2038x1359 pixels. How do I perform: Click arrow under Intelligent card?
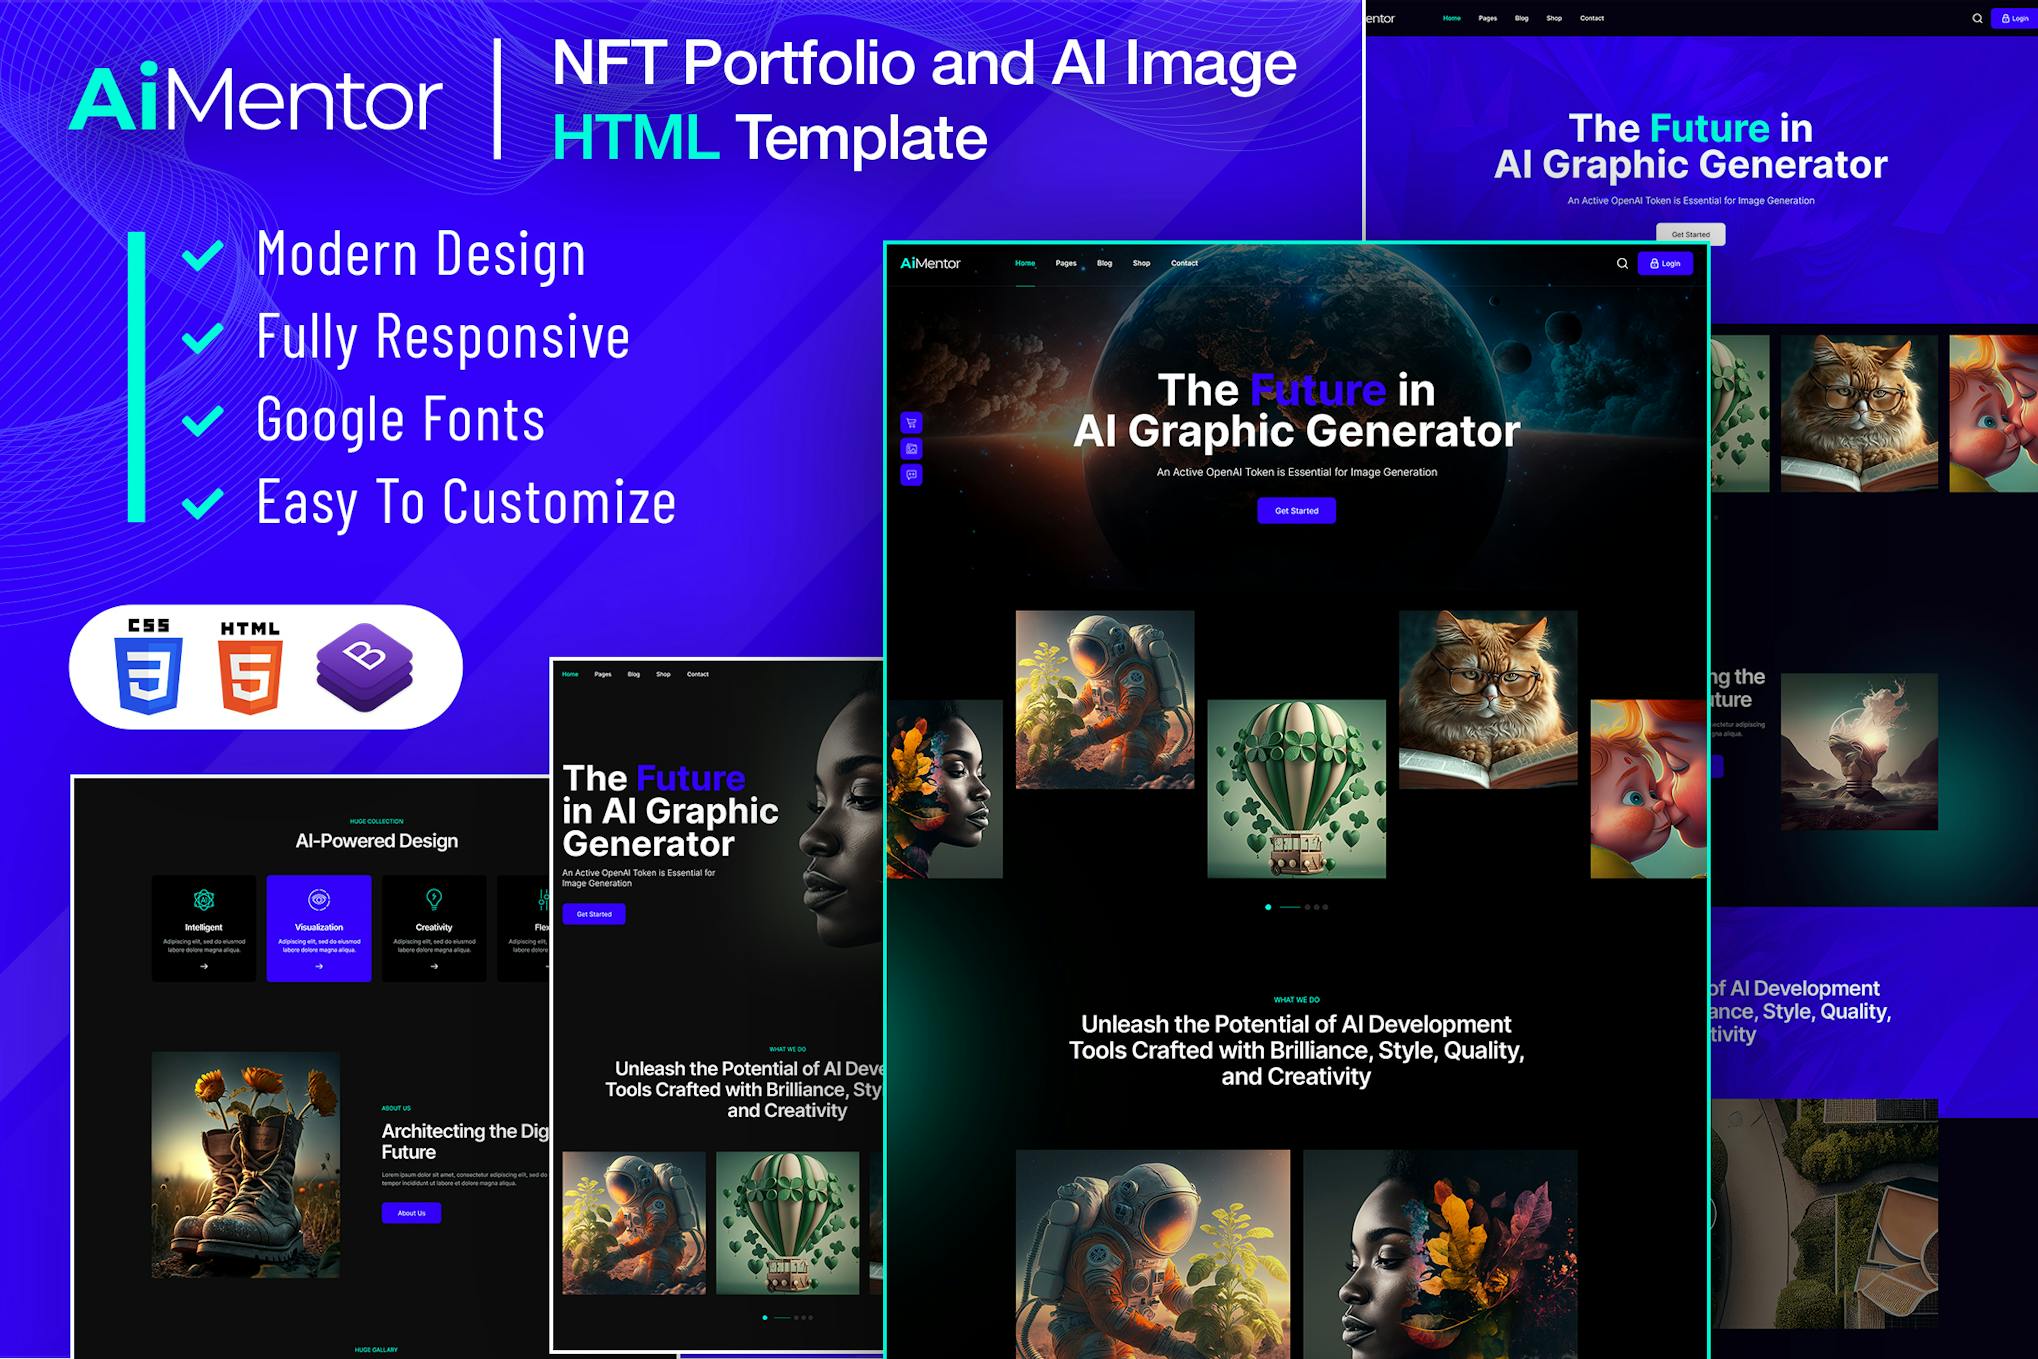[204, 966]
